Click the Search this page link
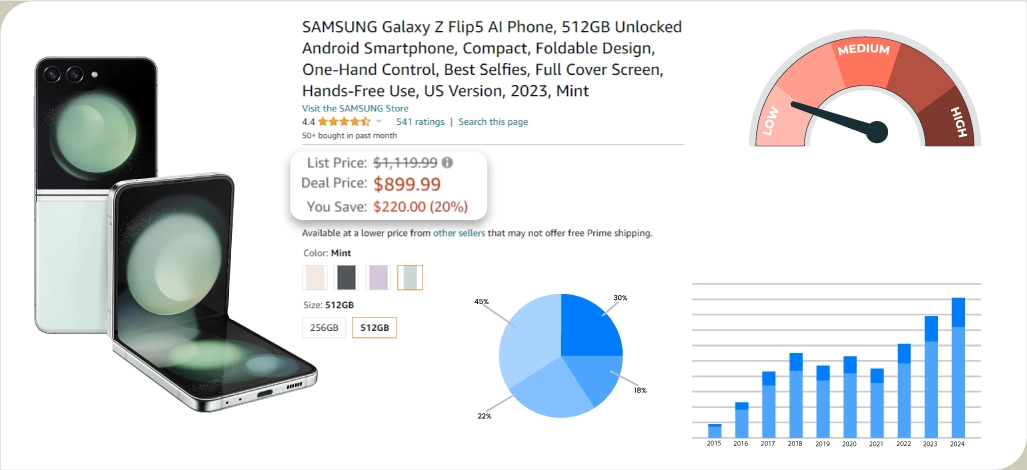Viewport: 1027px width, 470px height. tap(493, 122)
